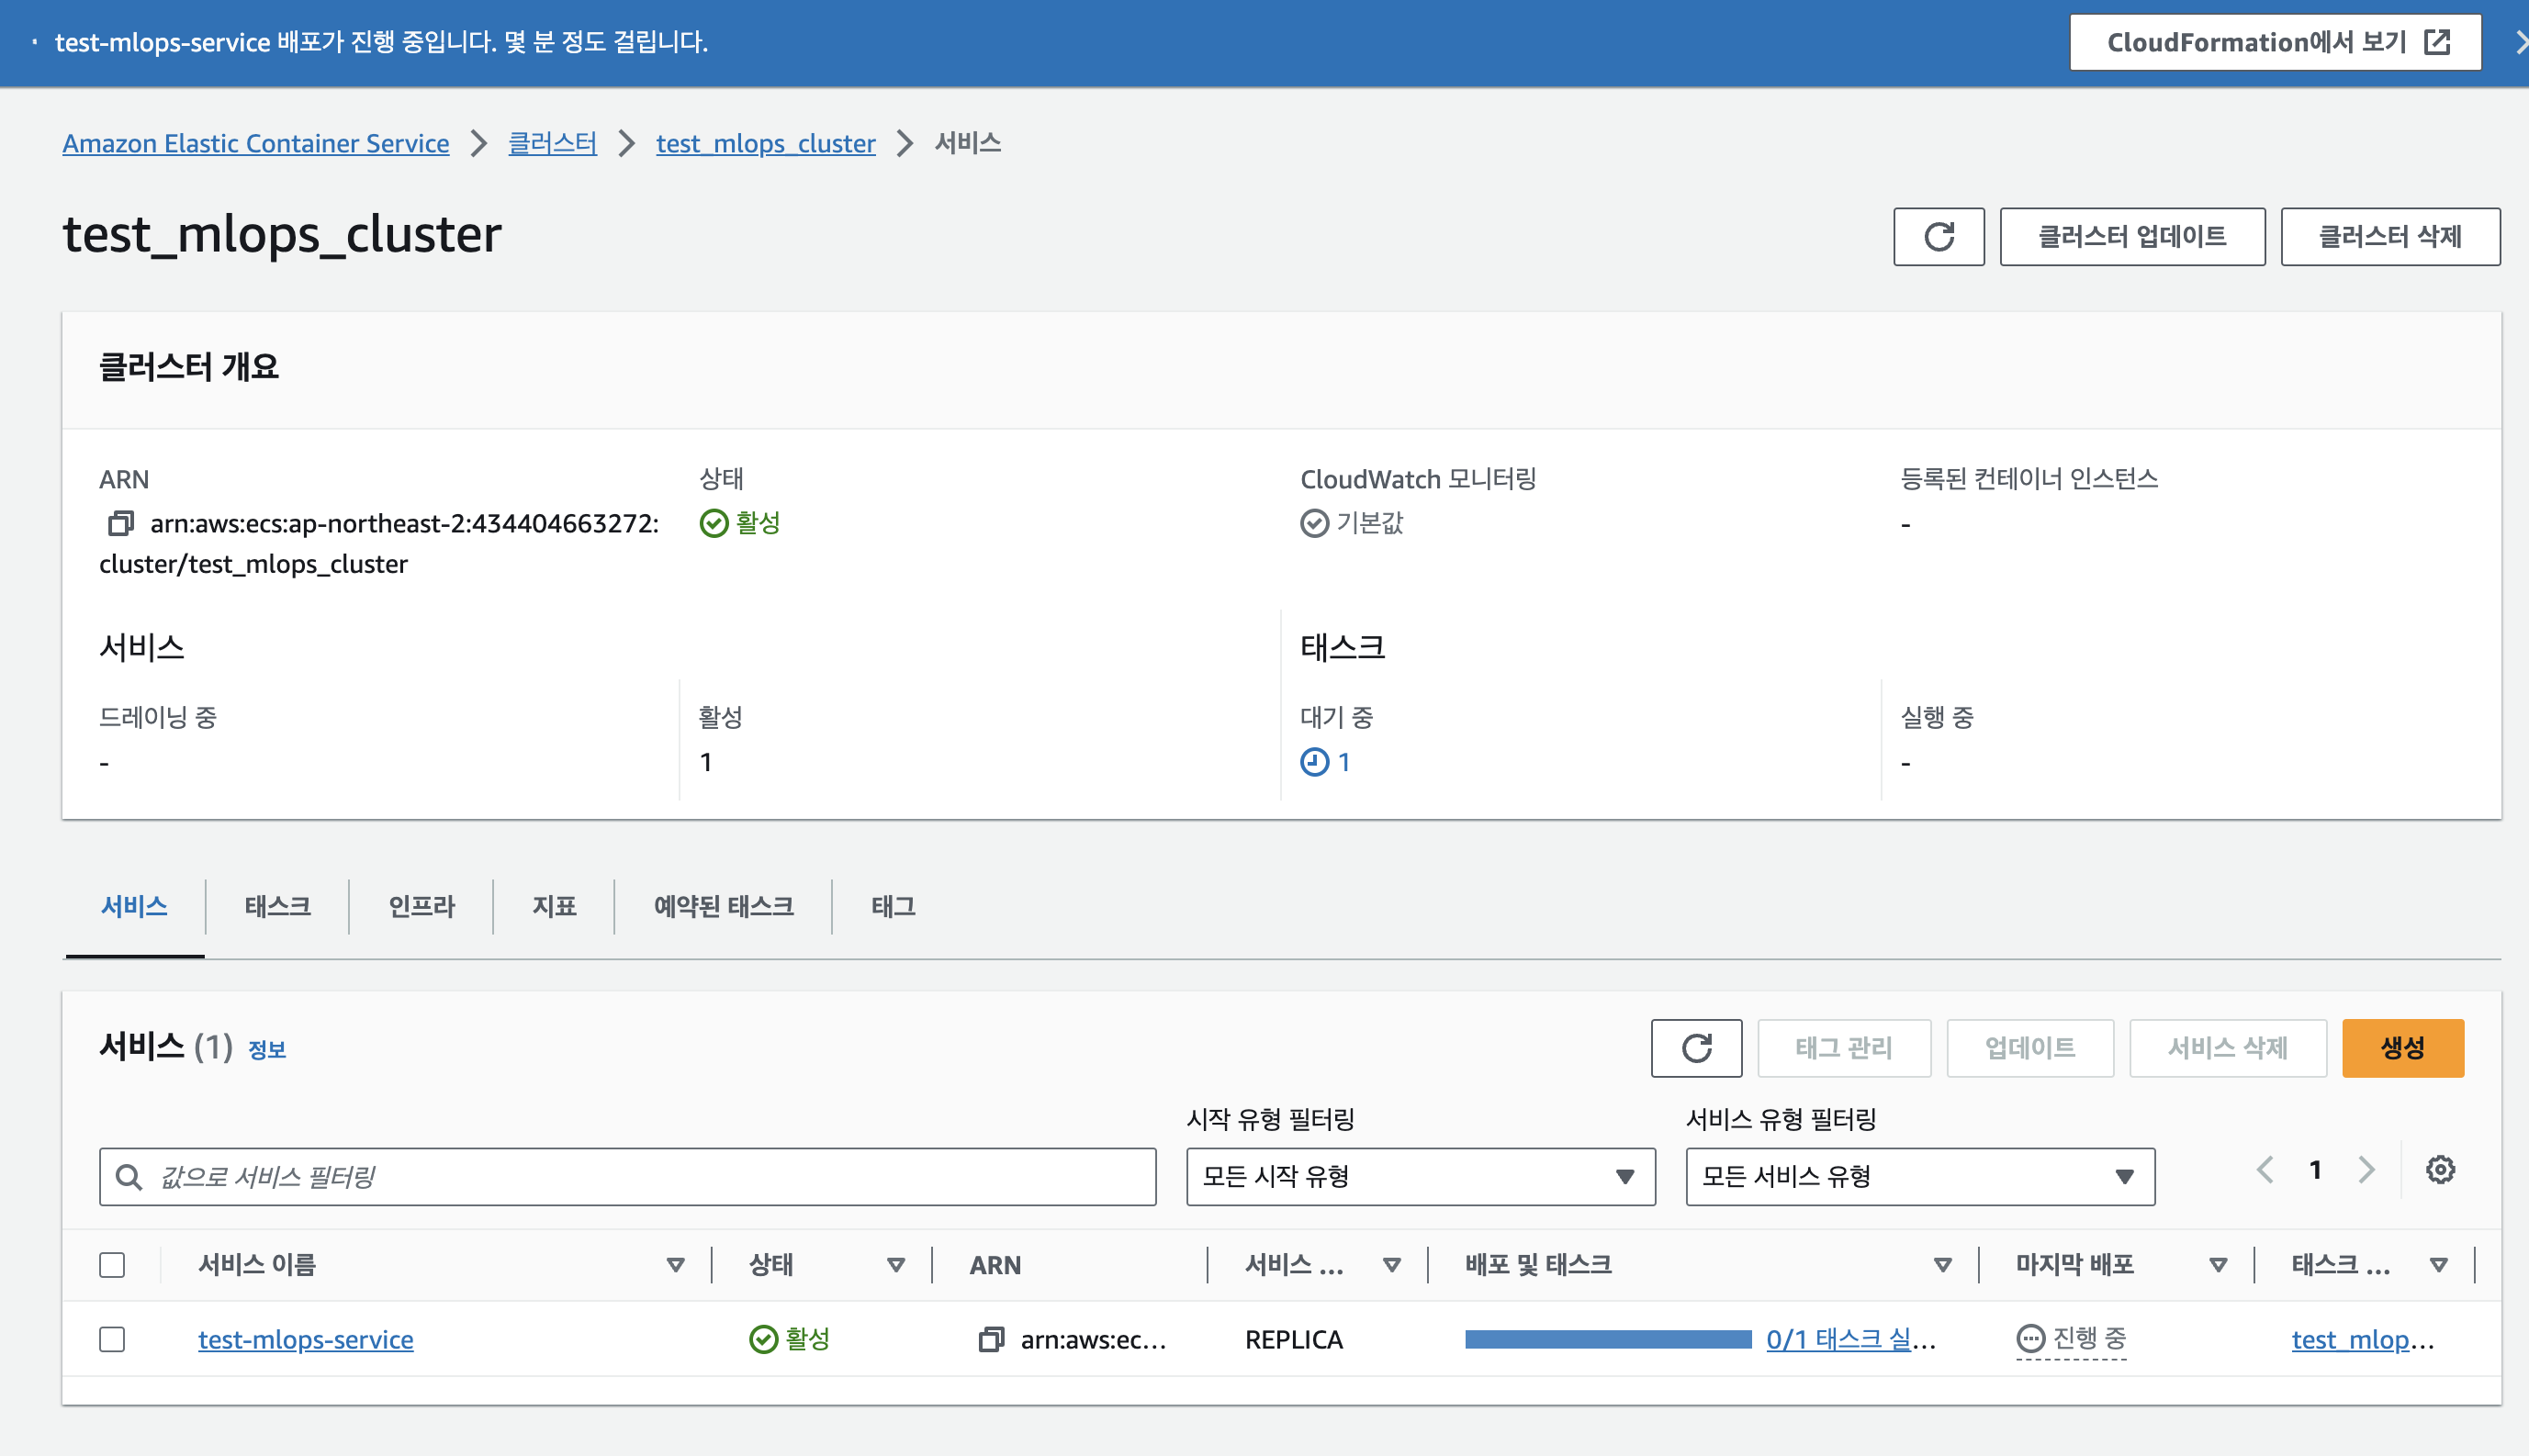
Task: Open the test-mlops-service link
Action: [x=305, y=1339]
